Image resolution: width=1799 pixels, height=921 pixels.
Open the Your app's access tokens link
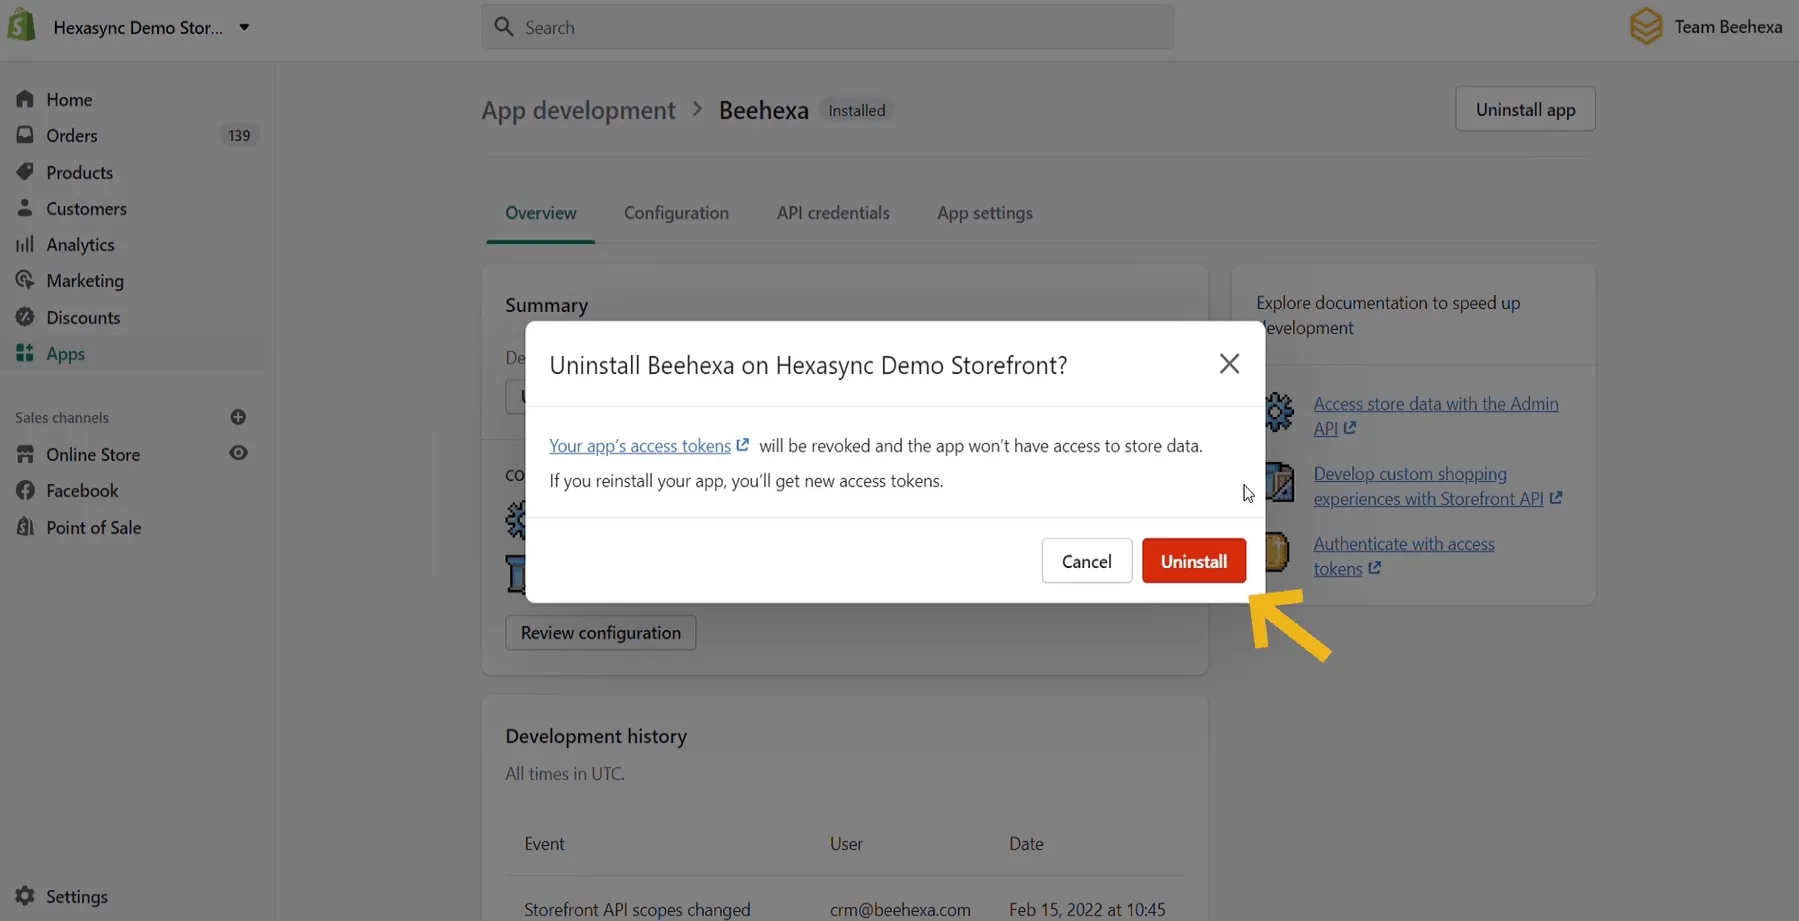648,446
